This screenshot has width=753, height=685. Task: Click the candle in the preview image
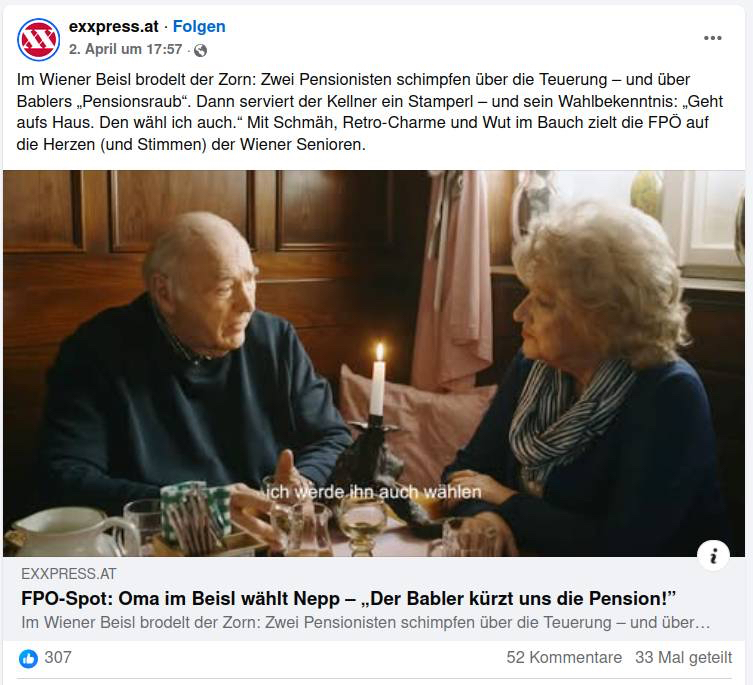pyautogui.click(x=378, y=379)
